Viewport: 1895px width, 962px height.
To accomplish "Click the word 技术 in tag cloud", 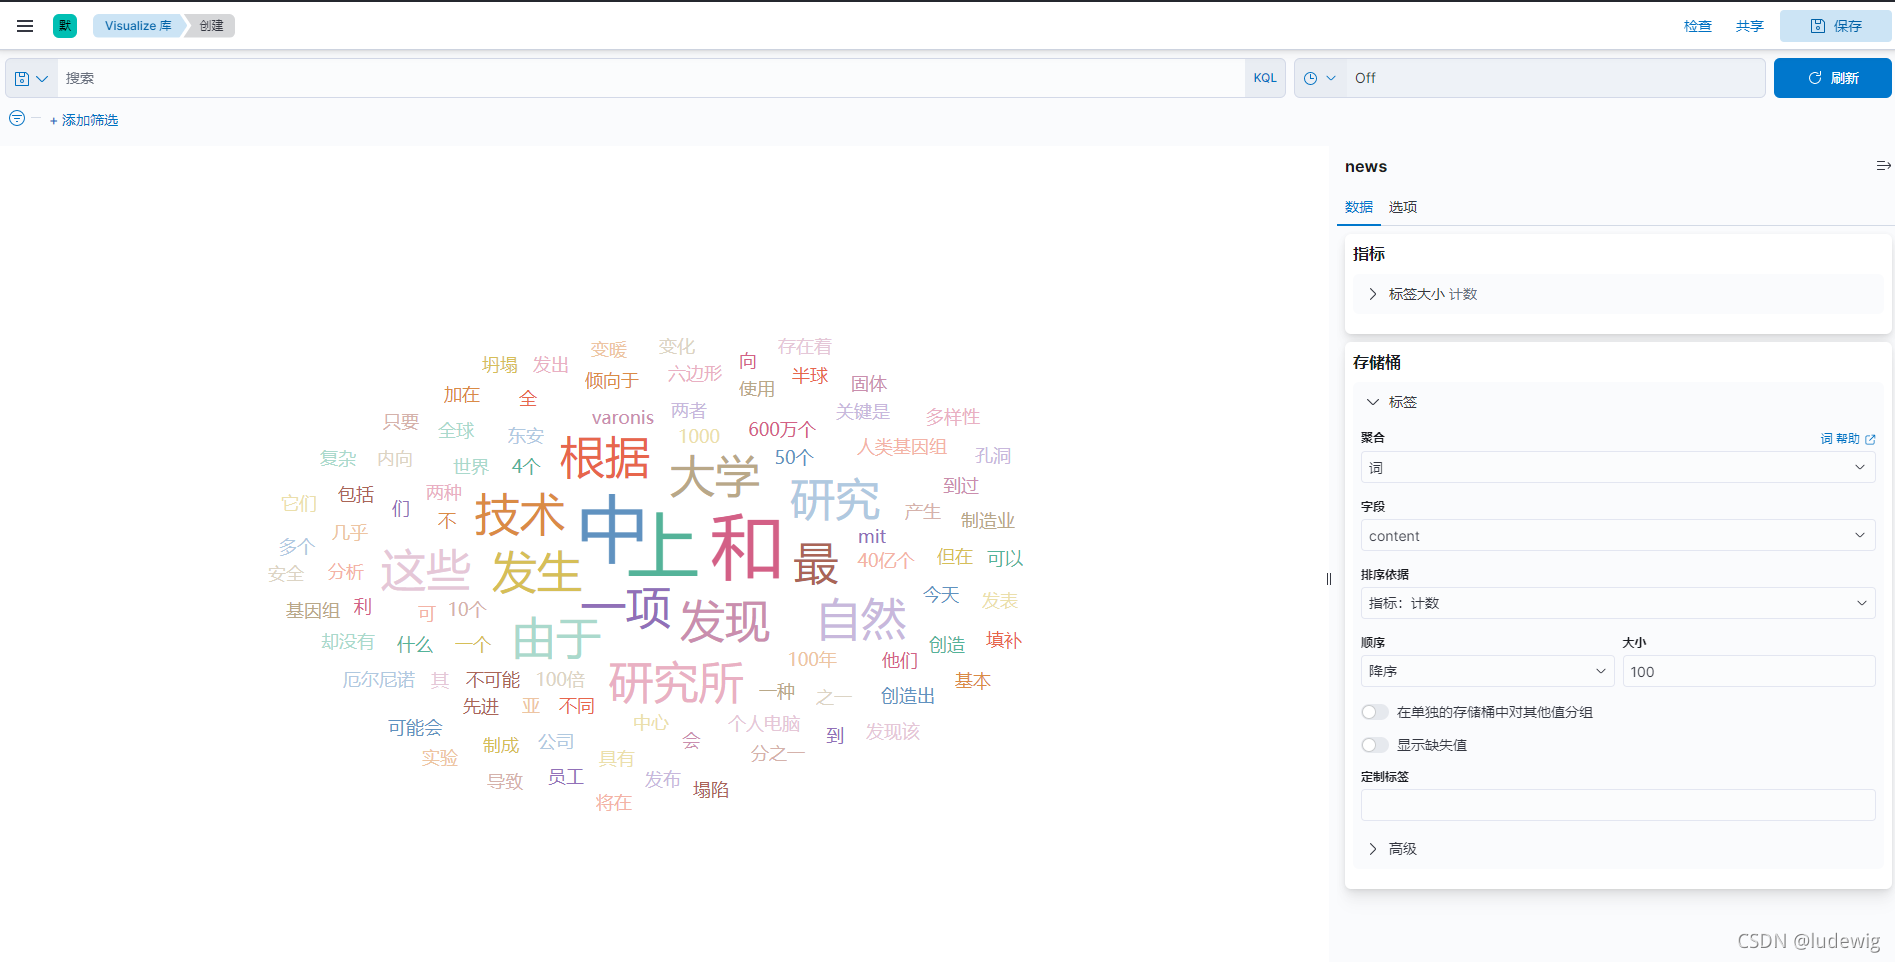I will (520, 515).
